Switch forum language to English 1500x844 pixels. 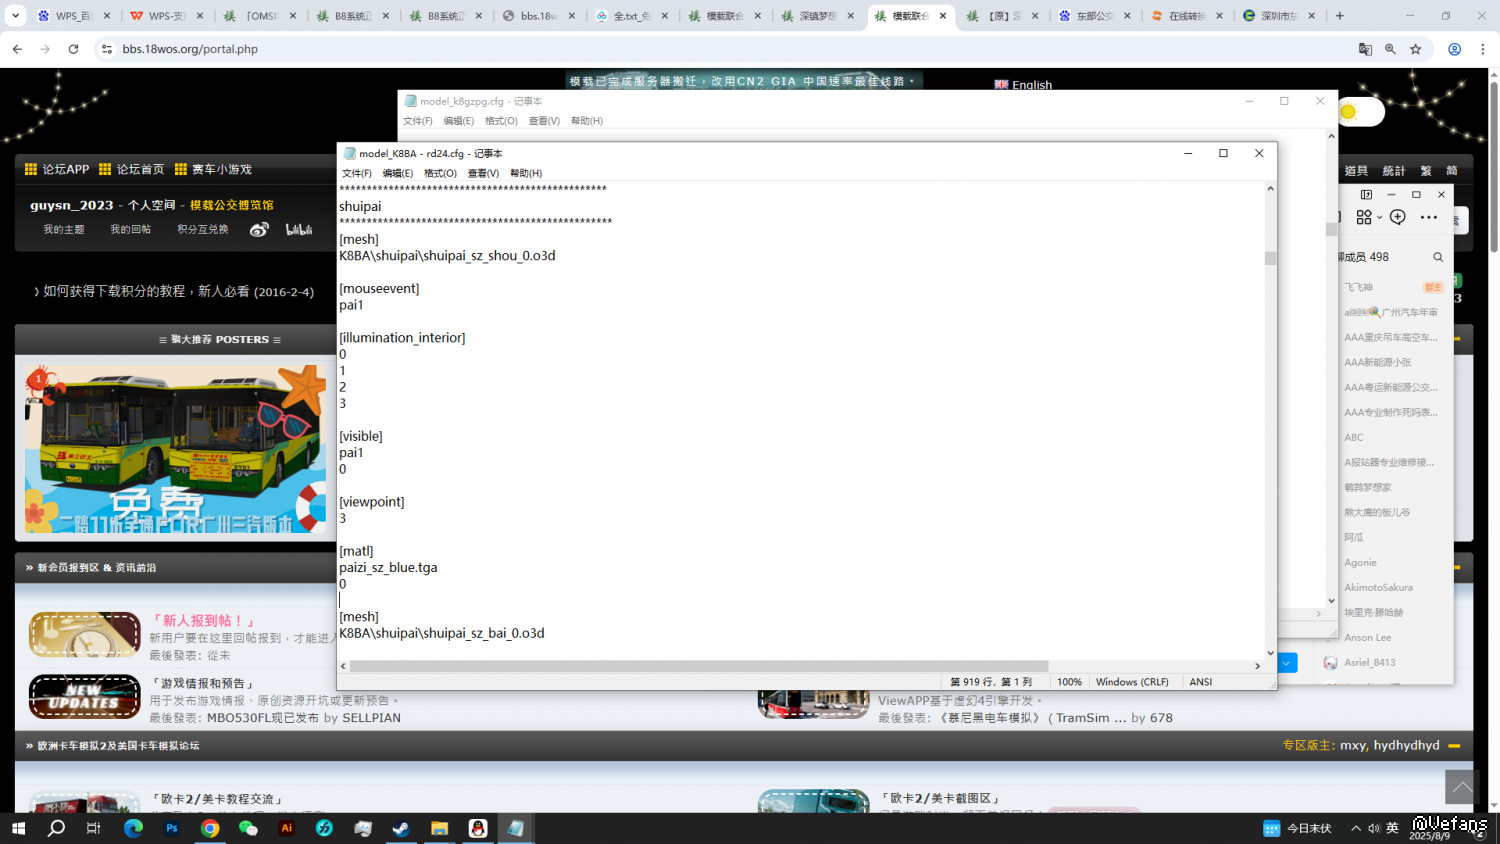pyautogui.click(x=1023, y=85)
